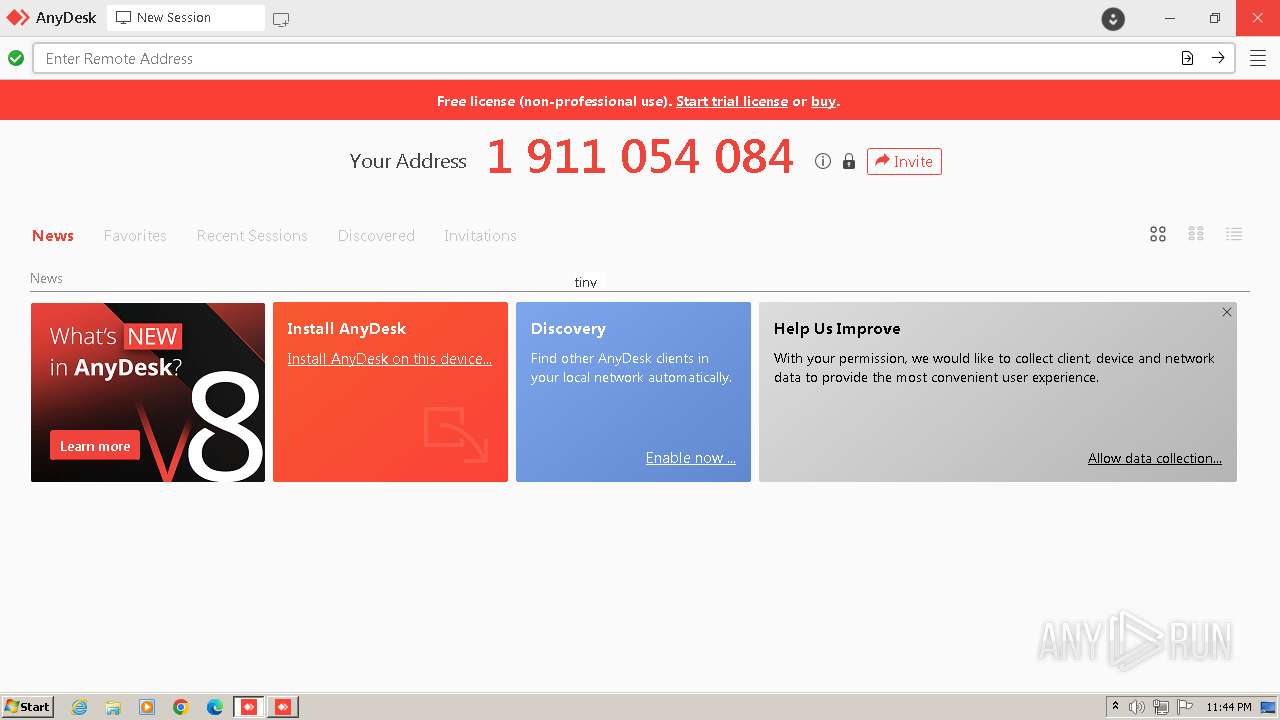Click the info icon beside your address
This screenshot has width=1280, height=720.
click(x=823, y=161)
